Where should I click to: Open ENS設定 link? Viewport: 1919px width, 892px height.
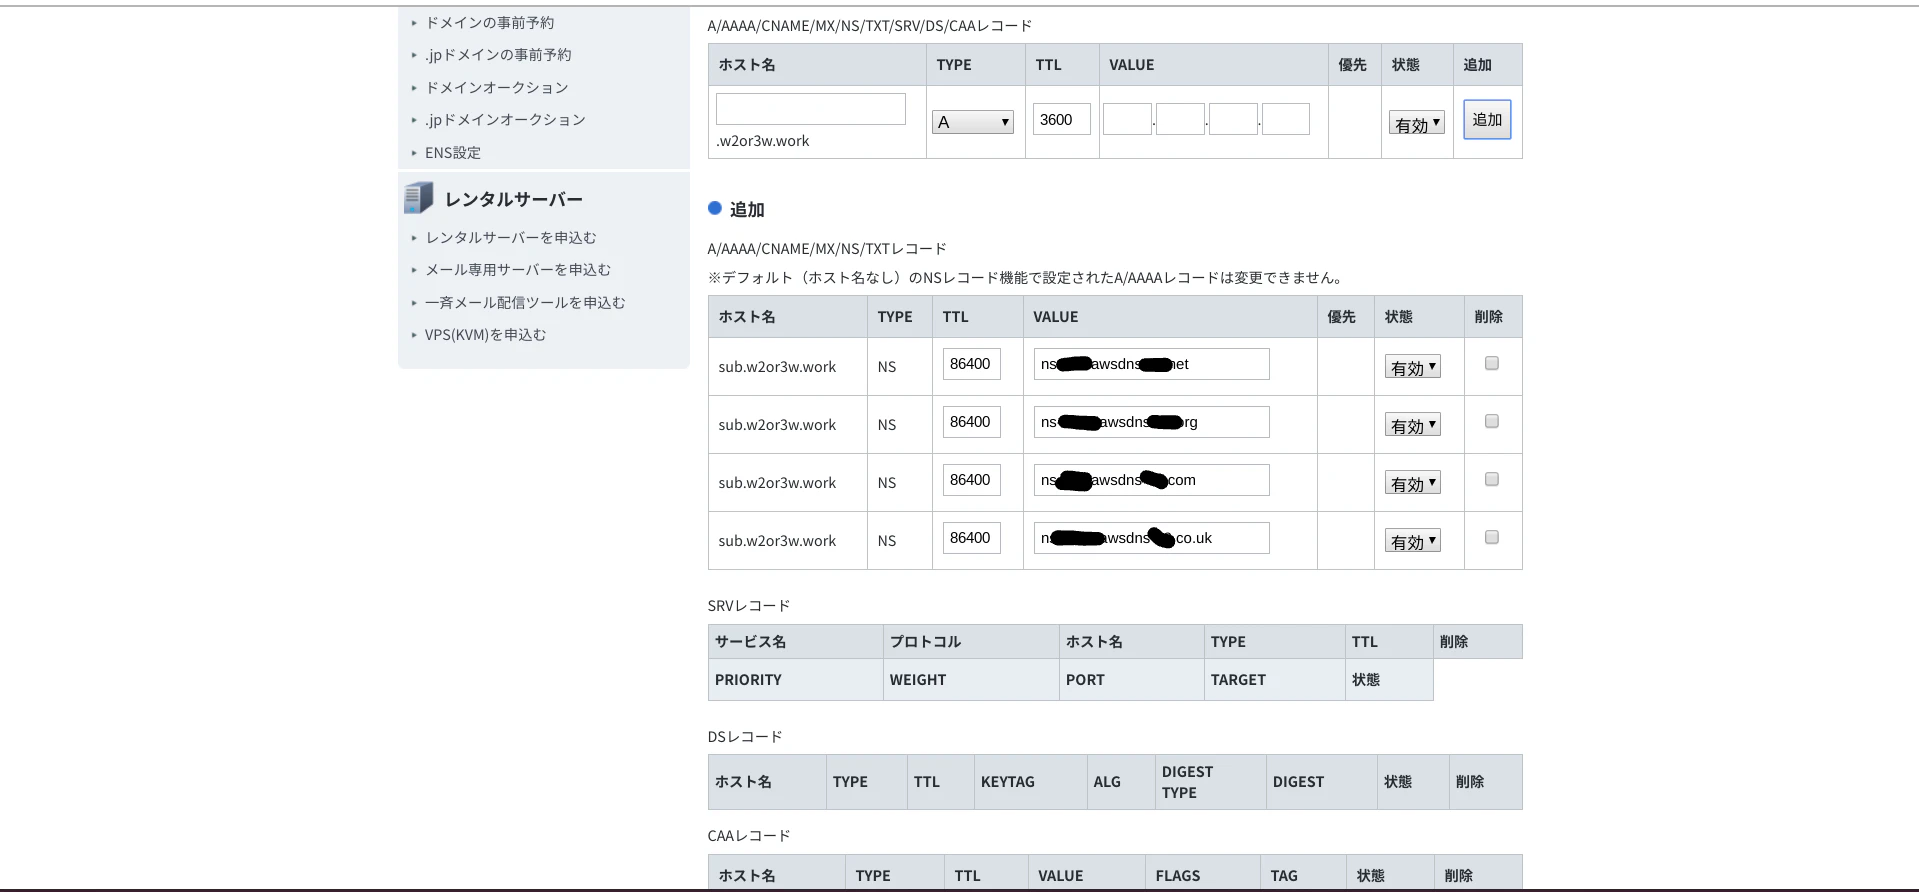[453, 152]
